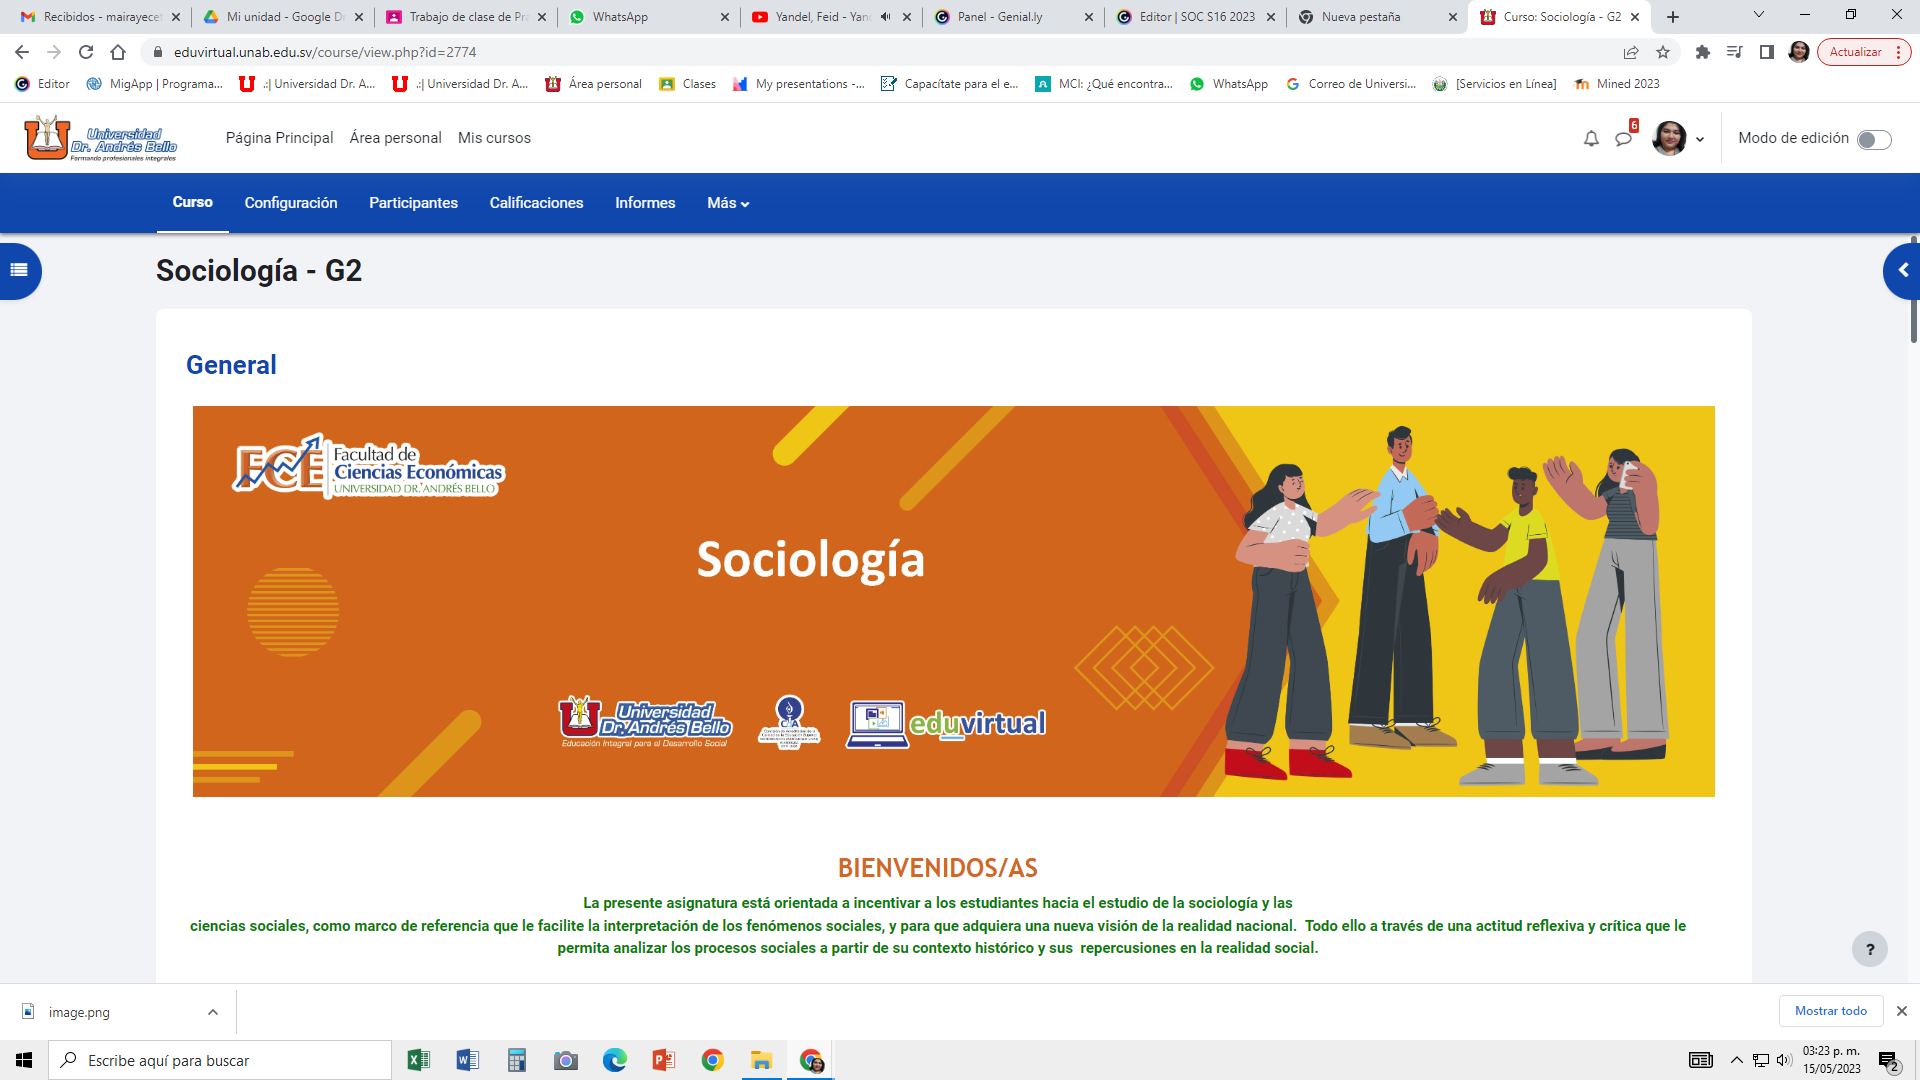Expand the image.png download options chevron
Viewport: 1920px width, 1080px height.
[x=213, y=1012]
